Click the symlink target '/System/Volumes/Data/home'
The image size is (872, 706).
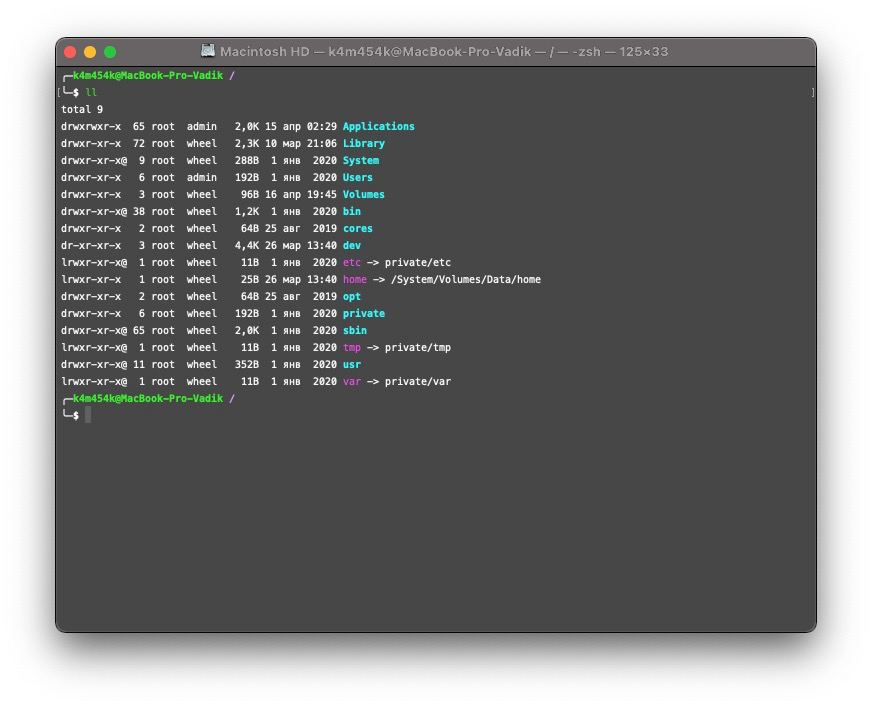click(x=466, y=280)
